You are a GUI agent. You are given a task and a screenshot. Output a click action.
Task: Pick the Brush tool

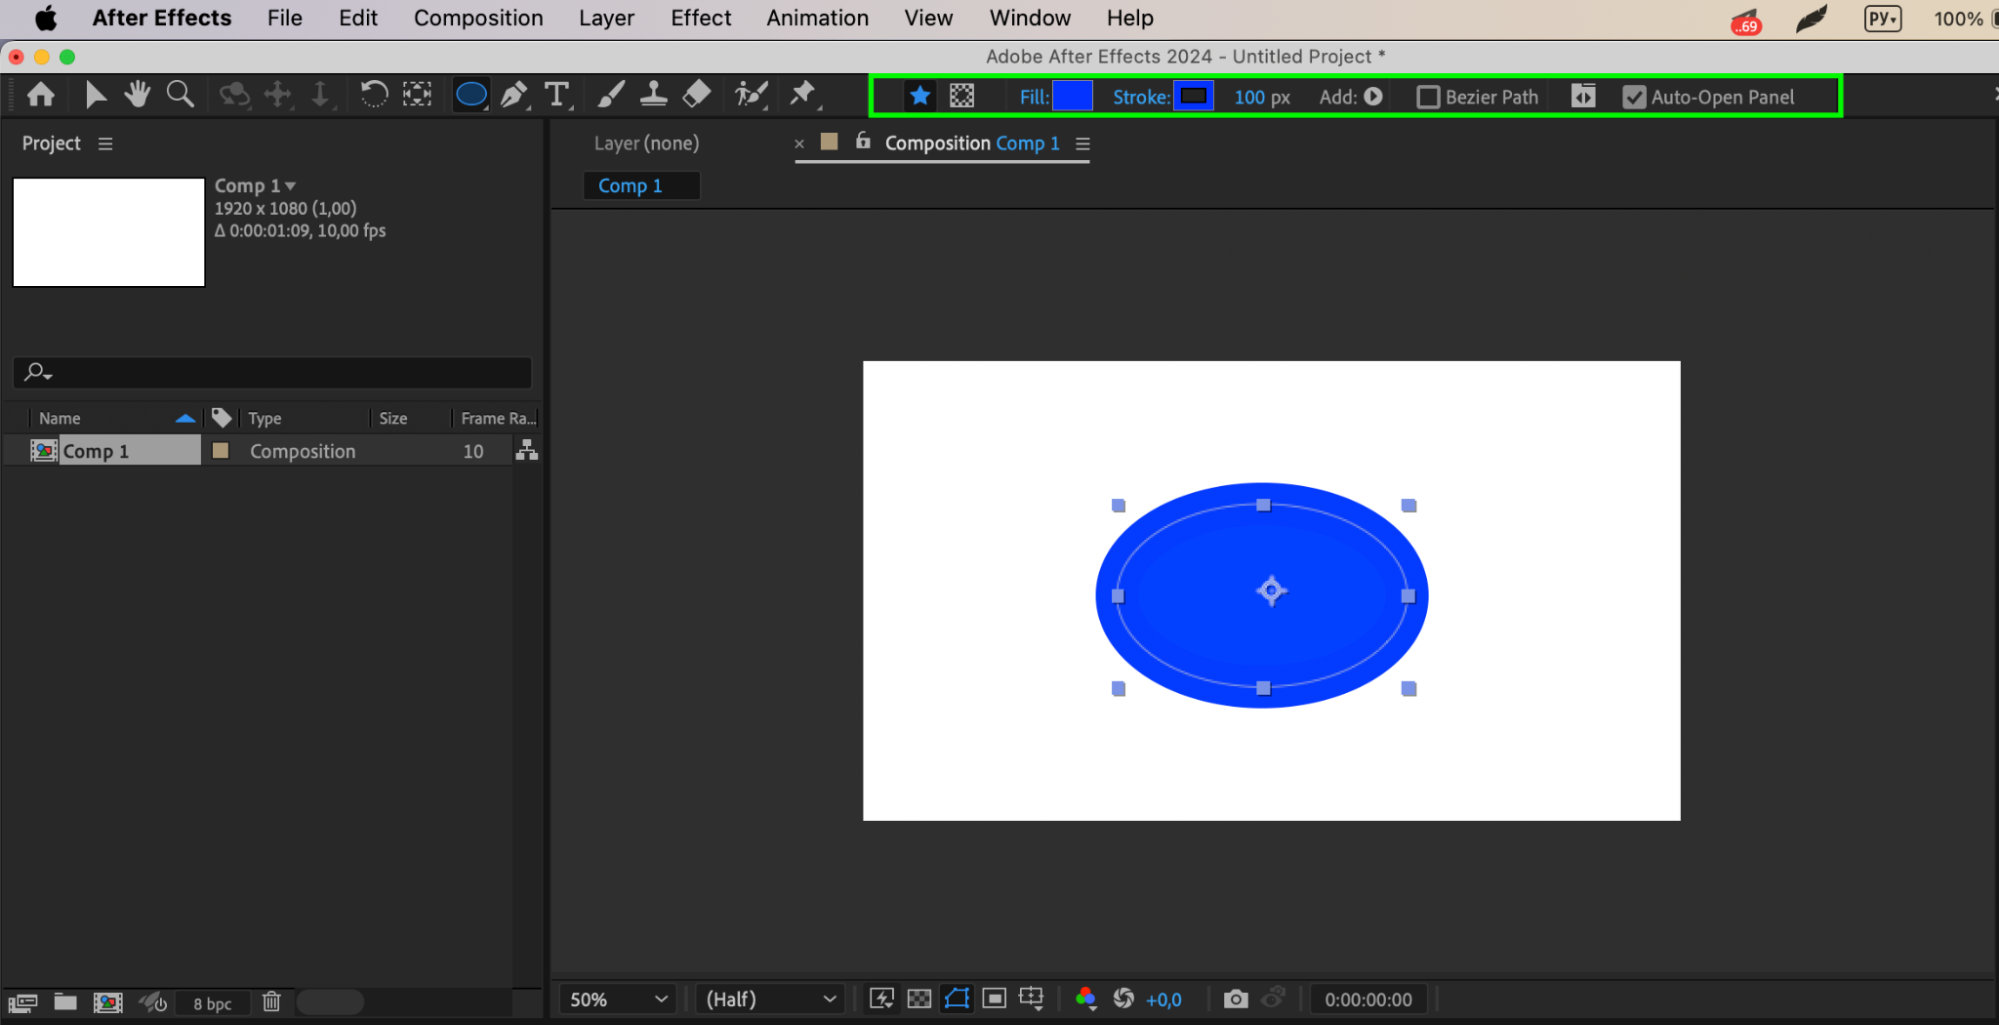click(x=611, y=95)
